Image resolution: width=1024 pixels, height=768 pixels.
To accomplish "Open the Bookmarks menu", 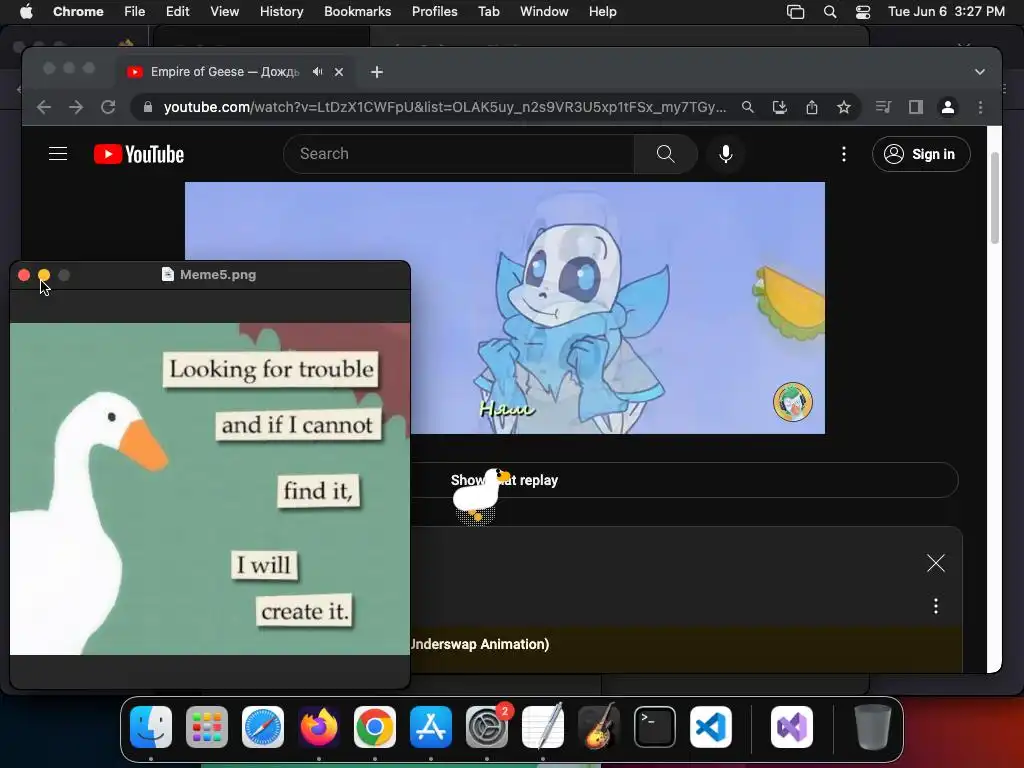I will (x=357, y=12).
